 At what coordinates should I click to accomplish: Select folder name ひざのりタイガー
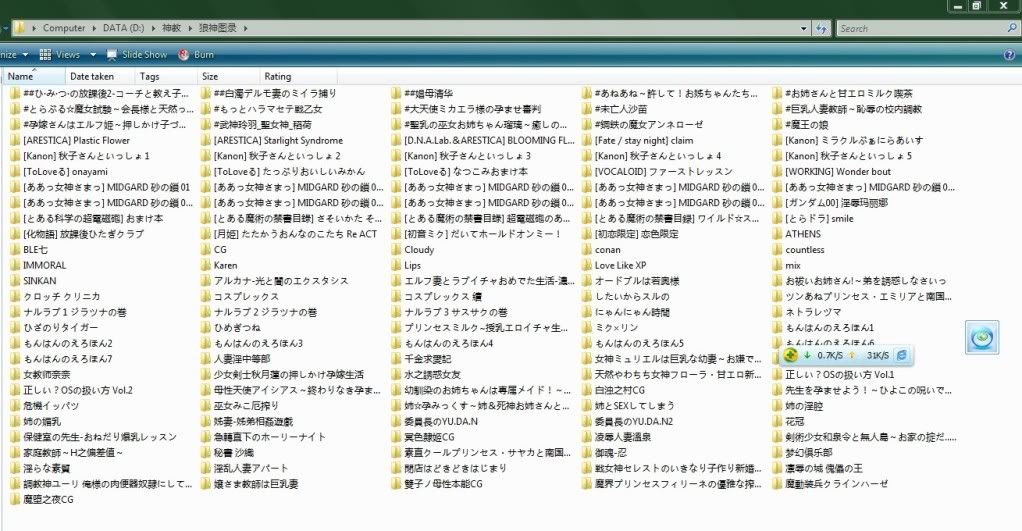click(61, 328)
